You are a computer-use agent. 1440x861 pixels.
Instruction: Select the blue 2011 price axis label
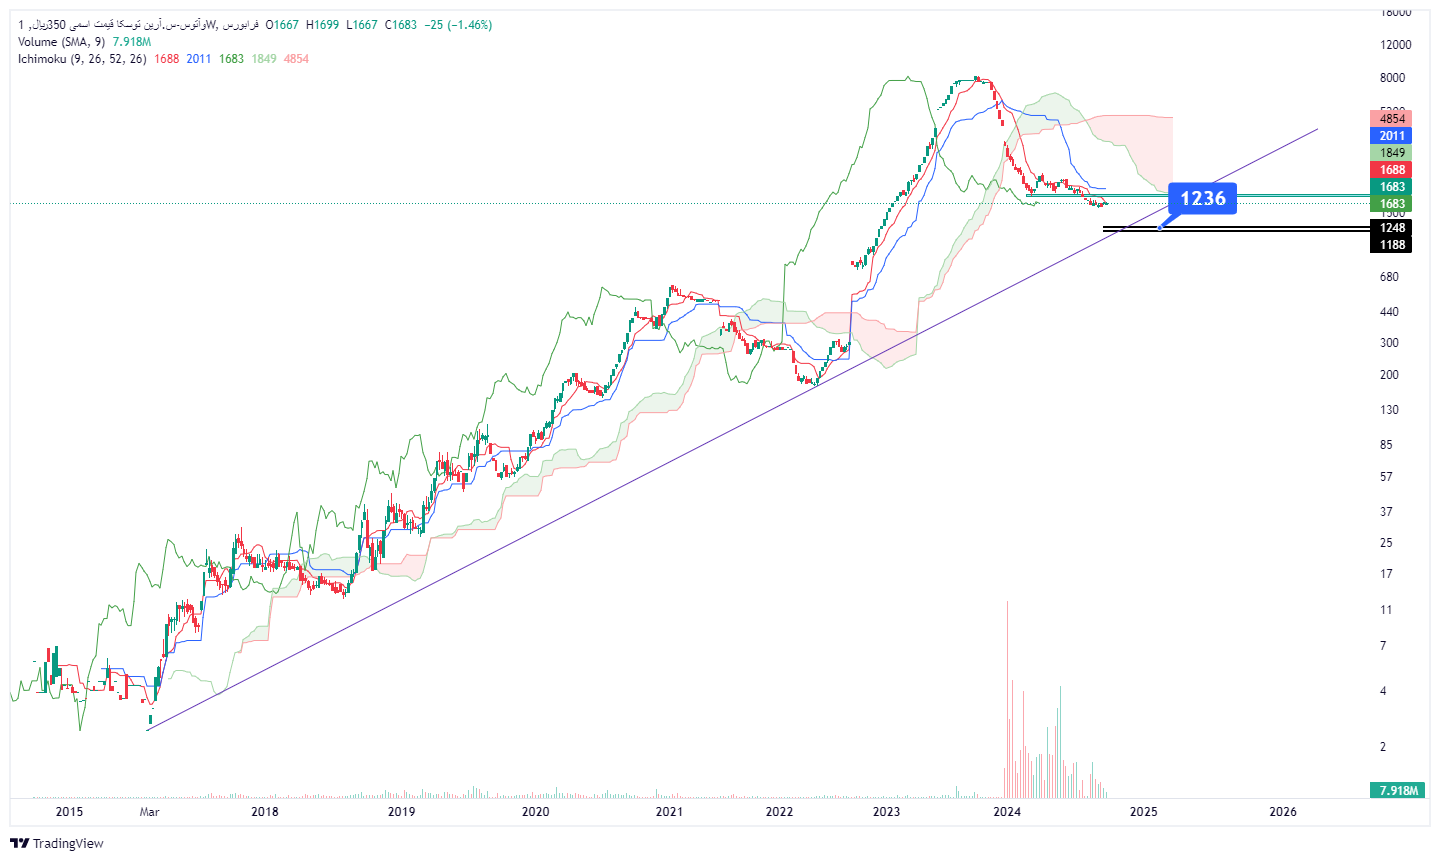point(1391,135)
